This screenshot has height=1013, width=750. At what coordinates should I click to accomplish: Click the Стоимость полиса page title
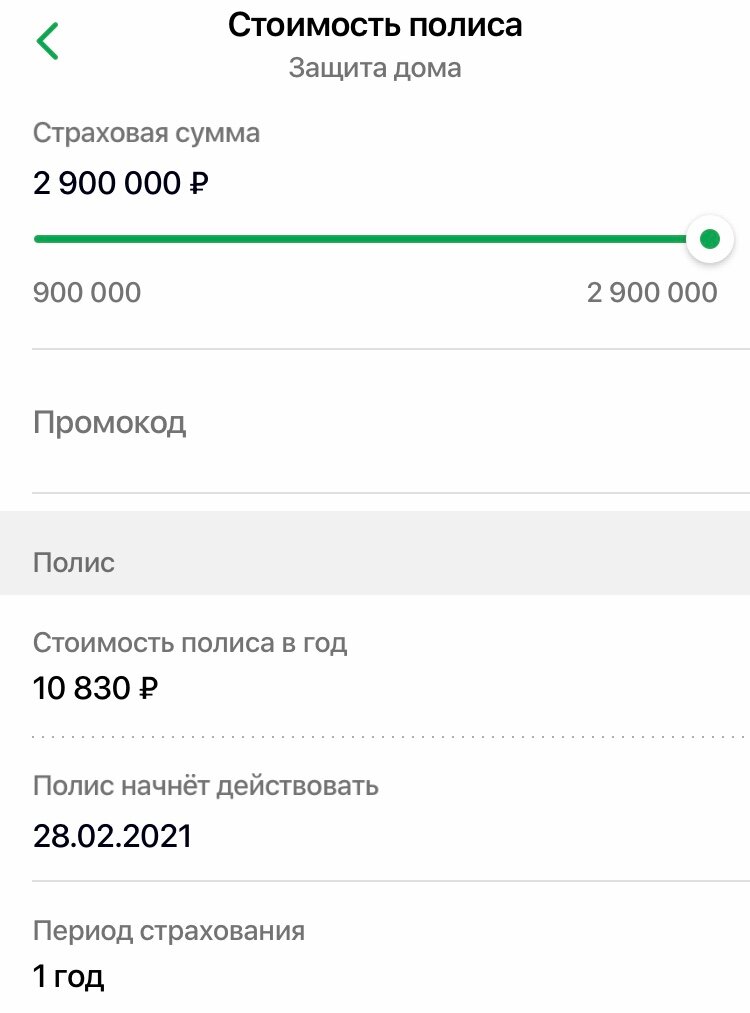375,26
